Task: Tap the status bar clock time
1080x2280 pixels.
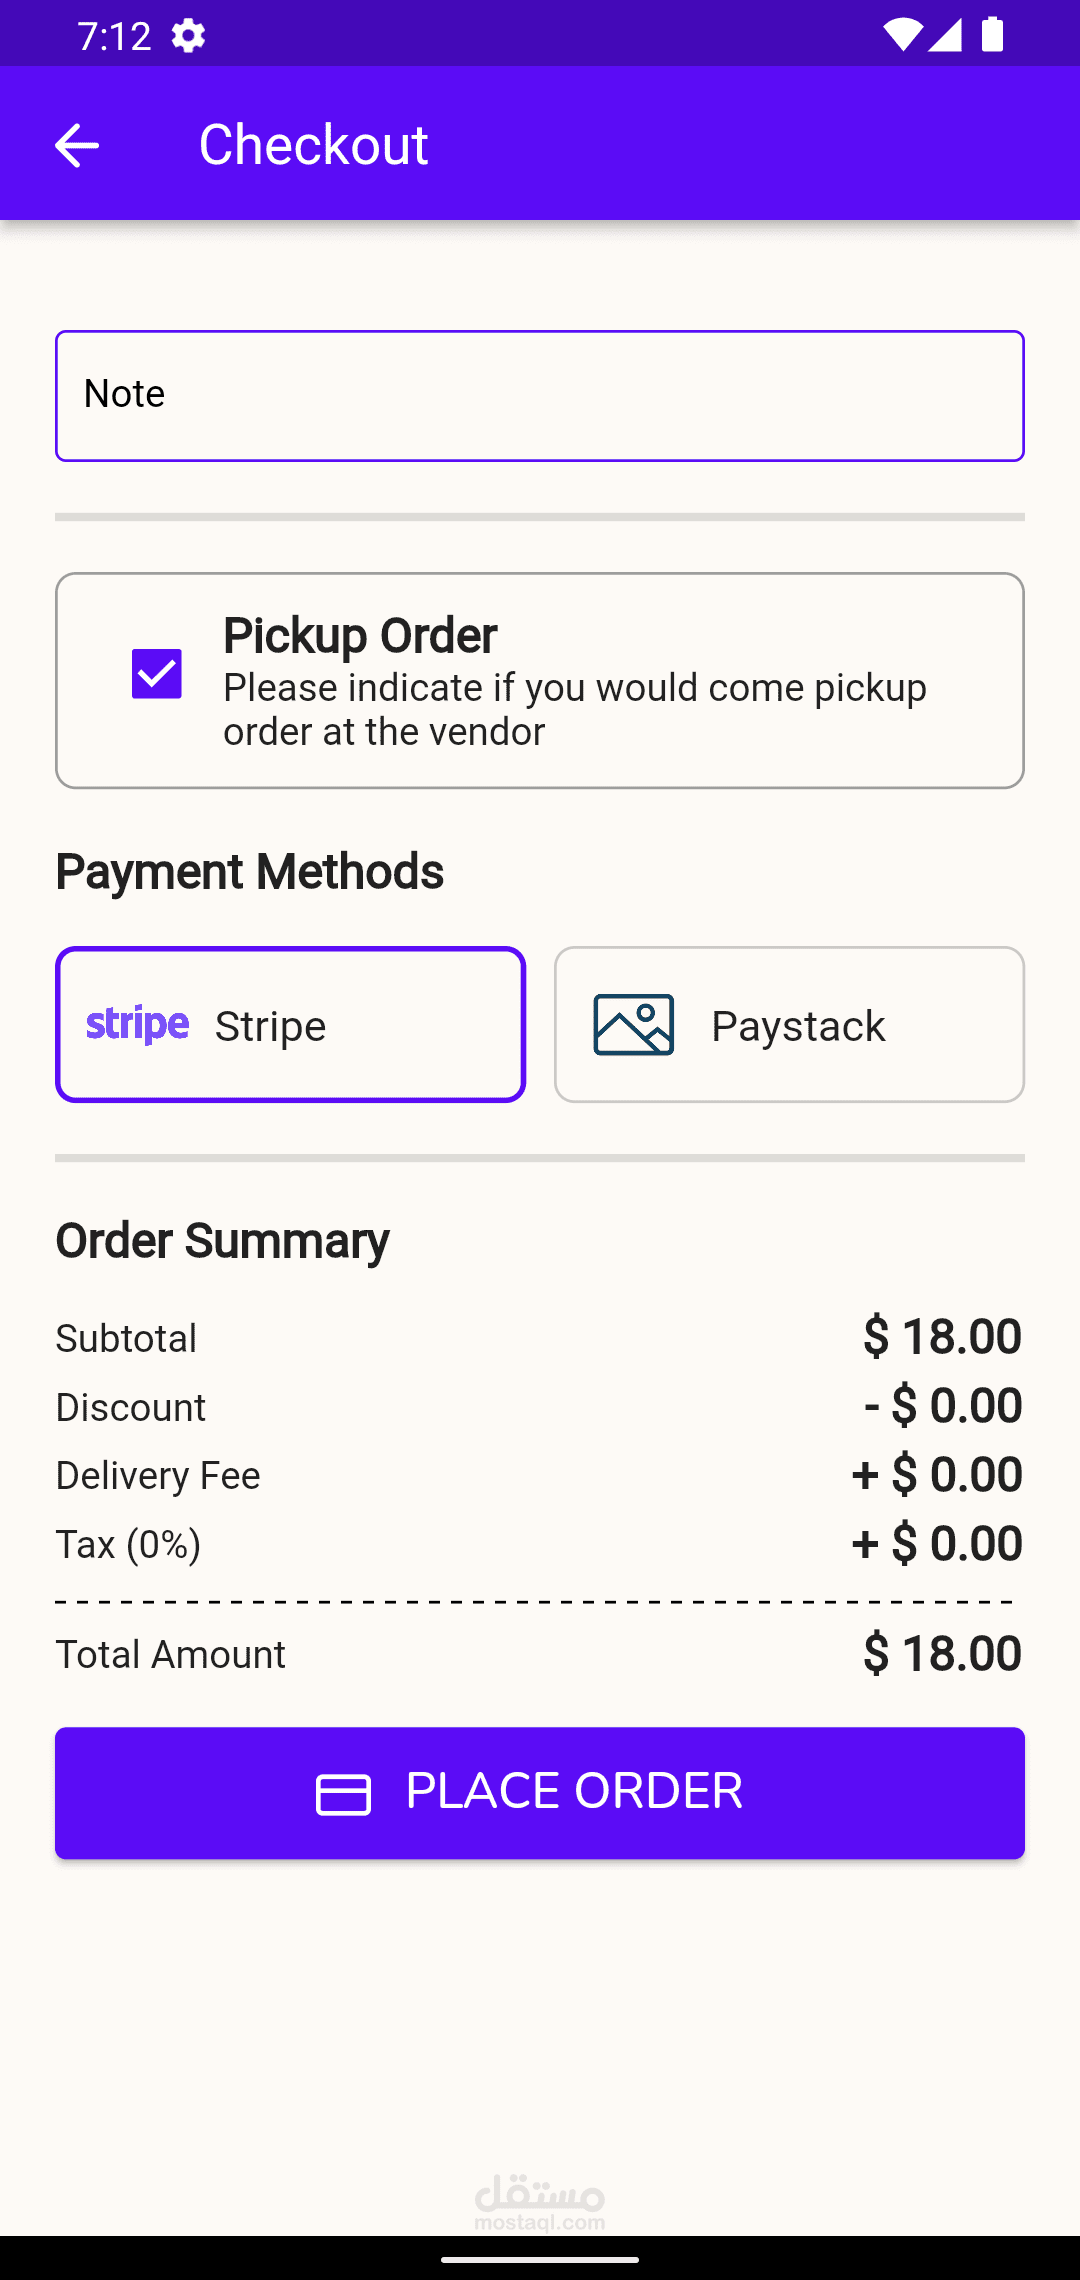Action: pyautogui.click(x=114, y=37)
